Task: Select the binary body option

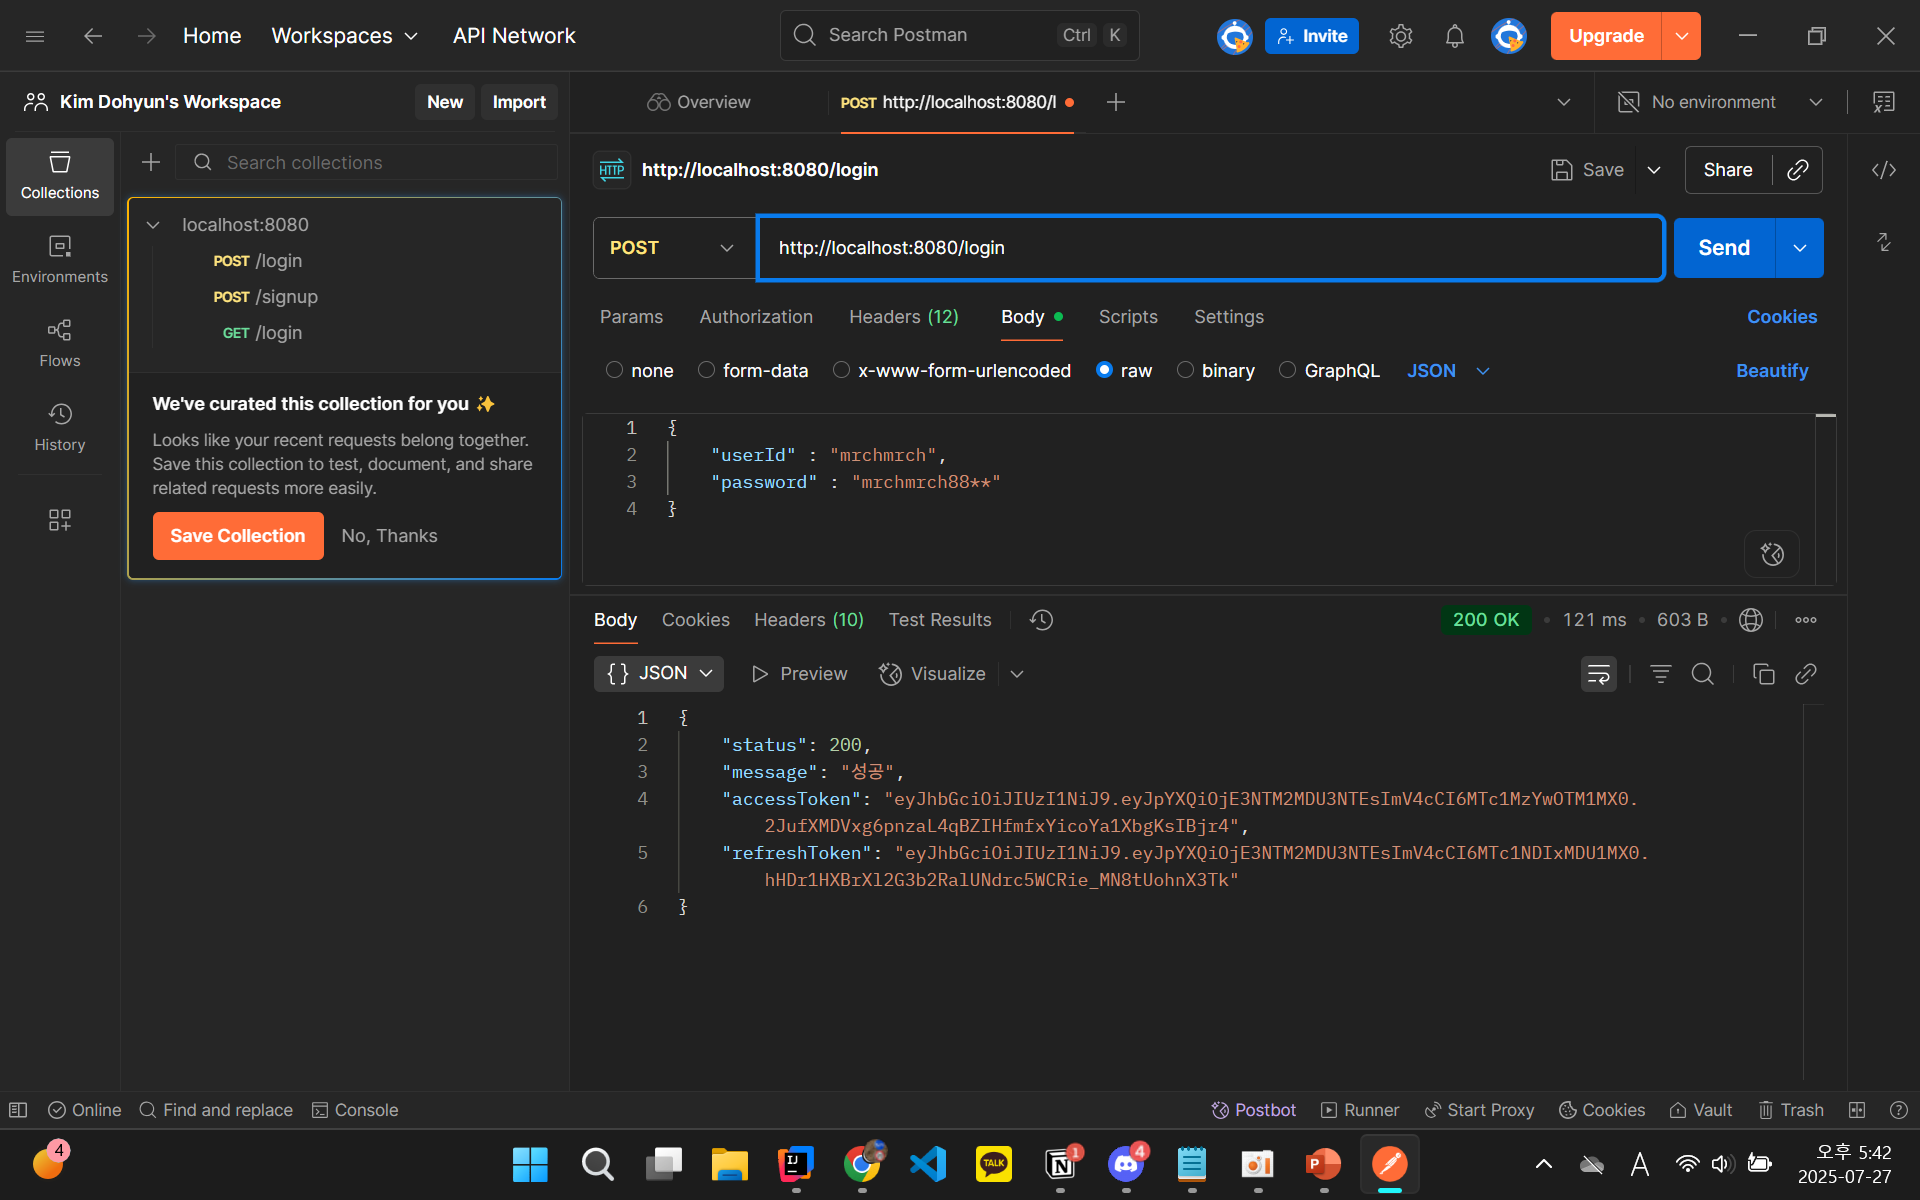Action: (x=1185, y=370)
